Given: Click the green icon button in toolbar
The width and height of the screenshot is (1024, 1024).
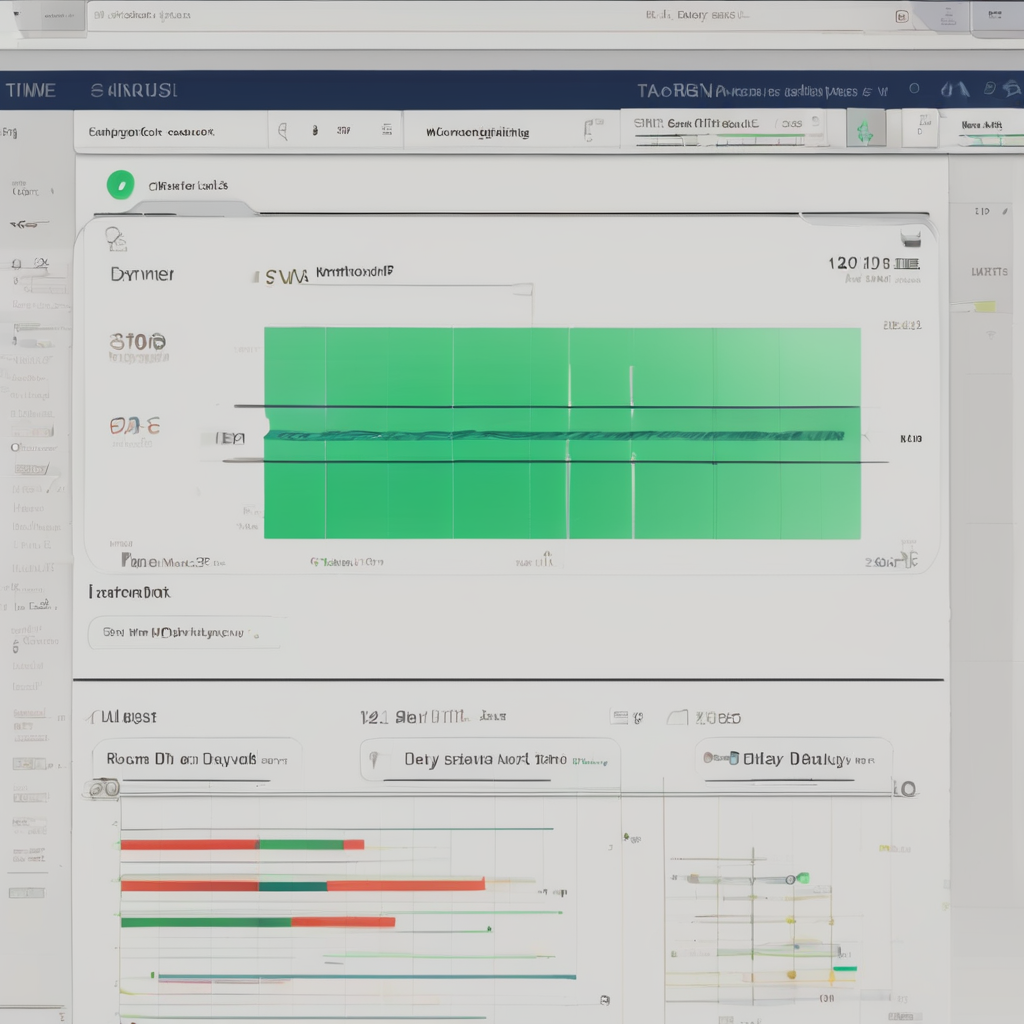Looking at the screenshot, I should [x=865, y=130].
